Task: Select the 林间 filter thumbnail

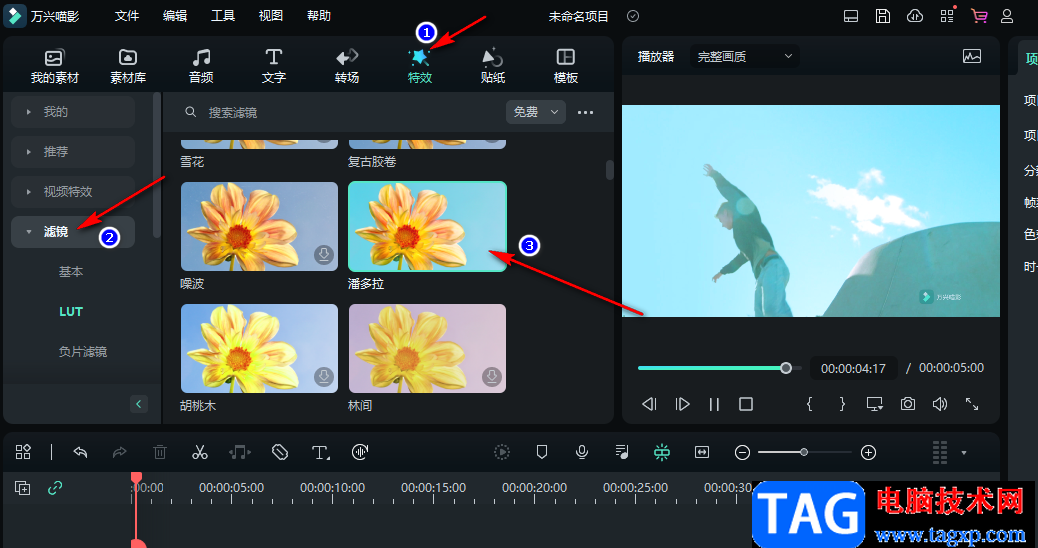Action: tap(428, 348)
